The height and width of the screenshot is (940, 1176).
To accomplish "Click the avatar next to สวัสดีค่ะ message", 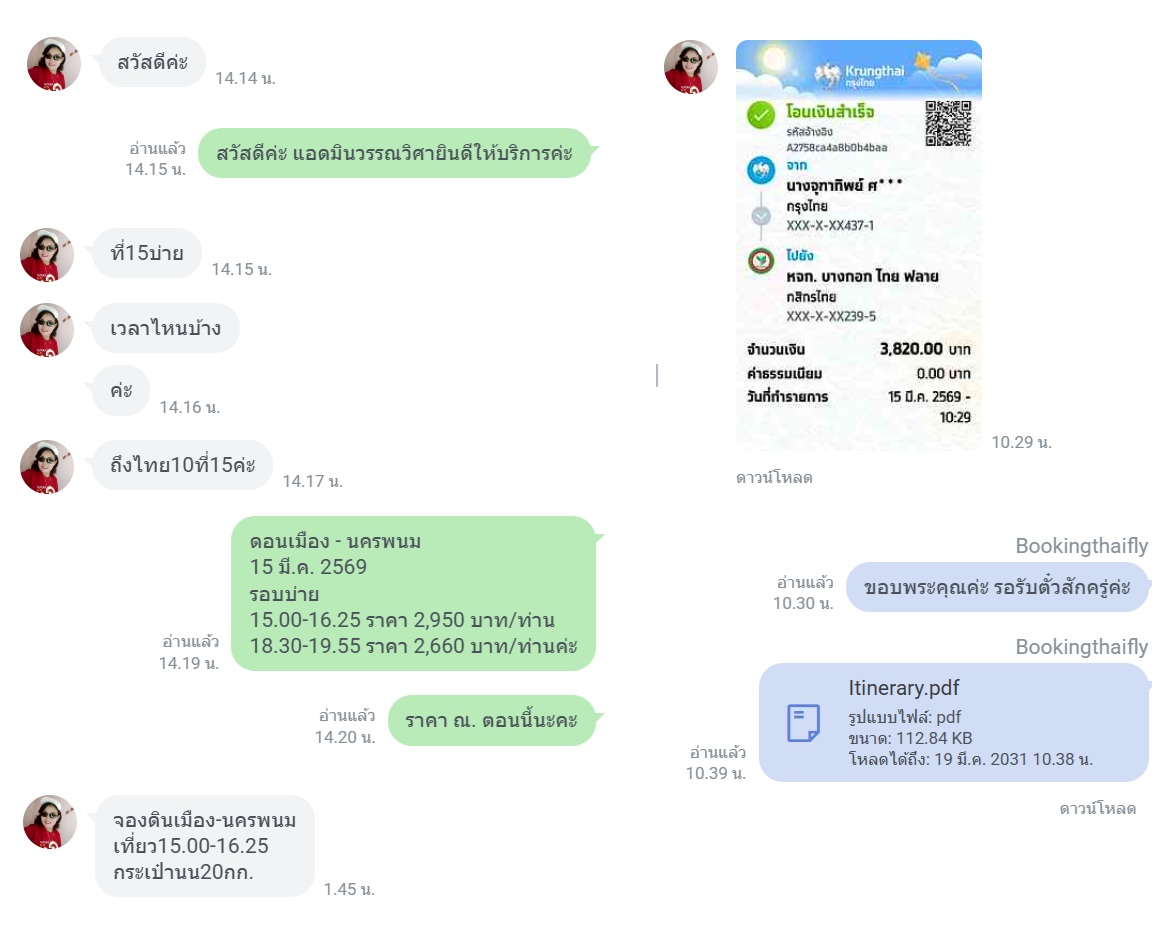I will [x=54, y=64].
